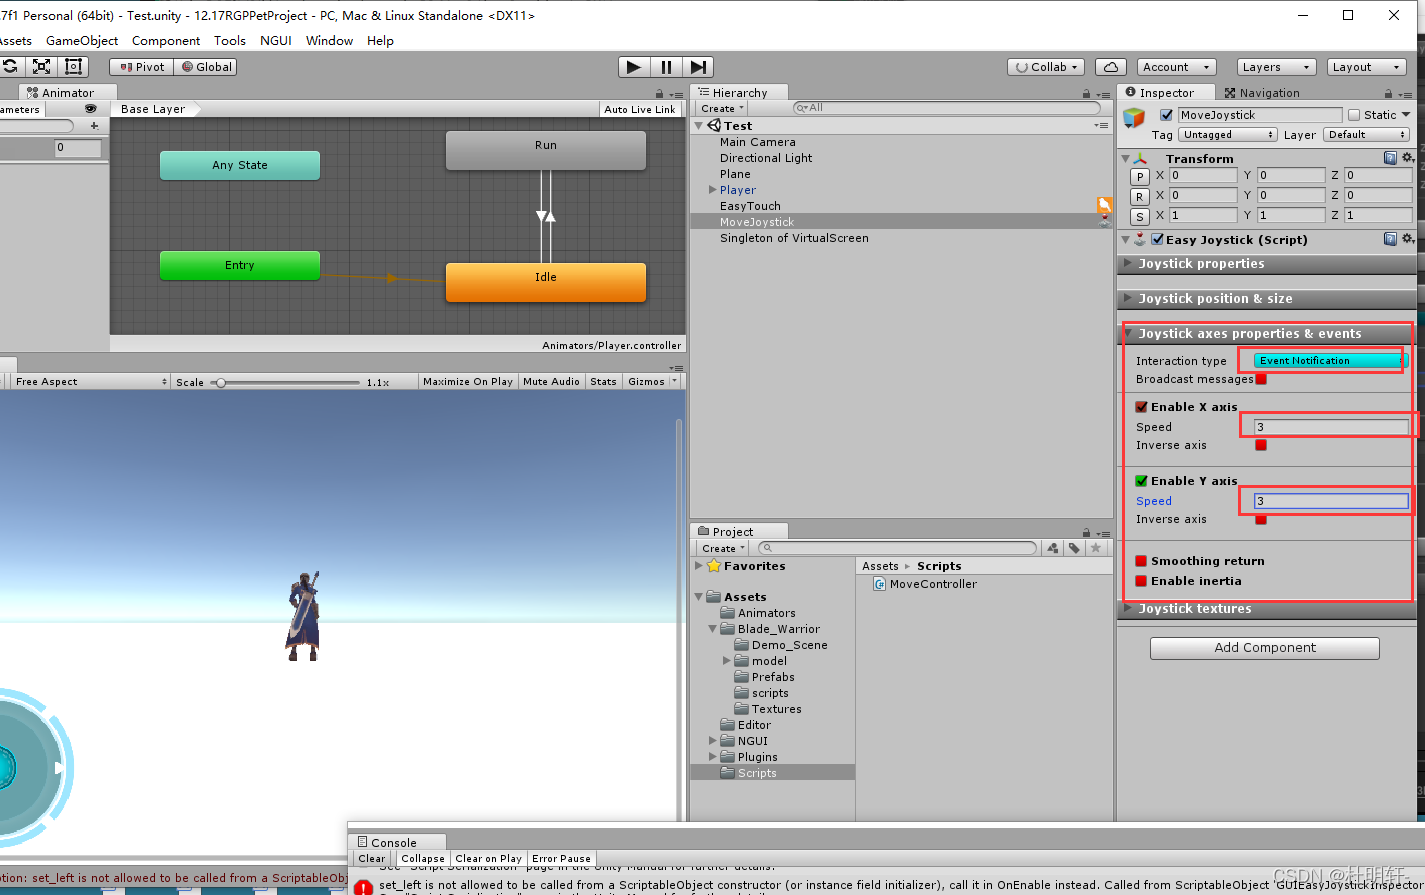Viewport: 1425px width, 895px height.
Task: Toggle Smoothing return option
Action: (x=1141, y=561)
